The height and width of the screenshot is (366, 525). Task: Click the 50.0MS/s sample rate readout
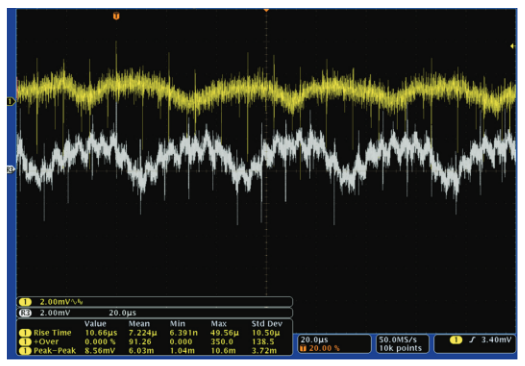397,340
